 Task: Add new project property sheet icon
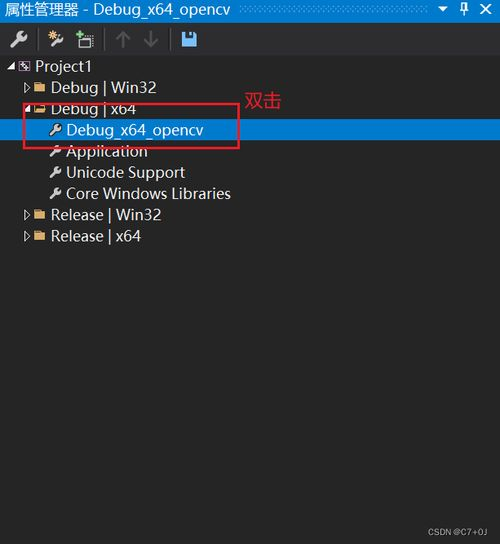tap(56, 39)
